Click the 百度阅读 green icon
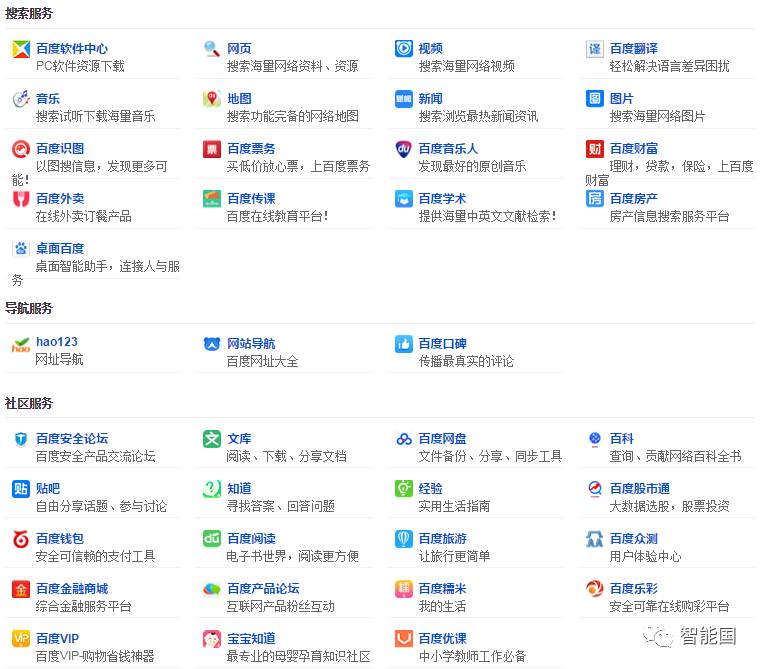Image resolution: width=761 pixels, height=669 pixels. (x=212, y=538)
